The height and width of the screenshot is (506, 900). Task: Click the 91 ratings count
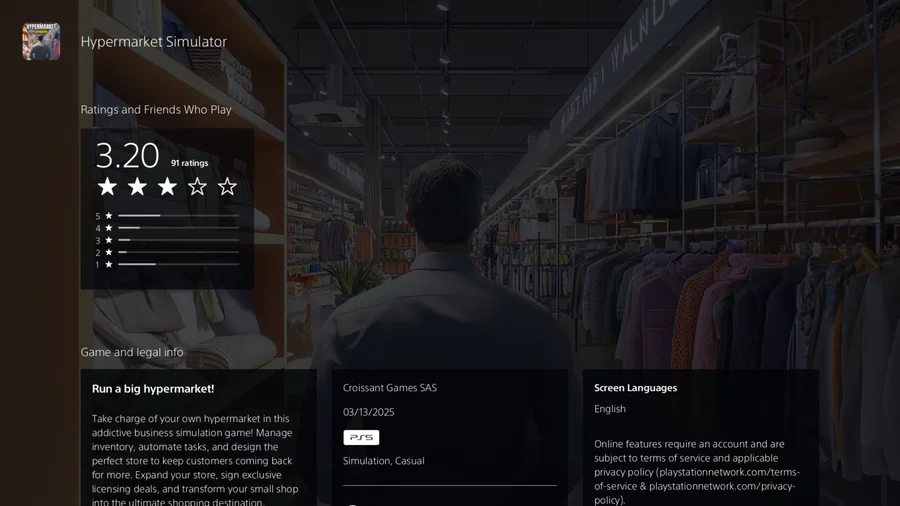(x=189, y=163)
